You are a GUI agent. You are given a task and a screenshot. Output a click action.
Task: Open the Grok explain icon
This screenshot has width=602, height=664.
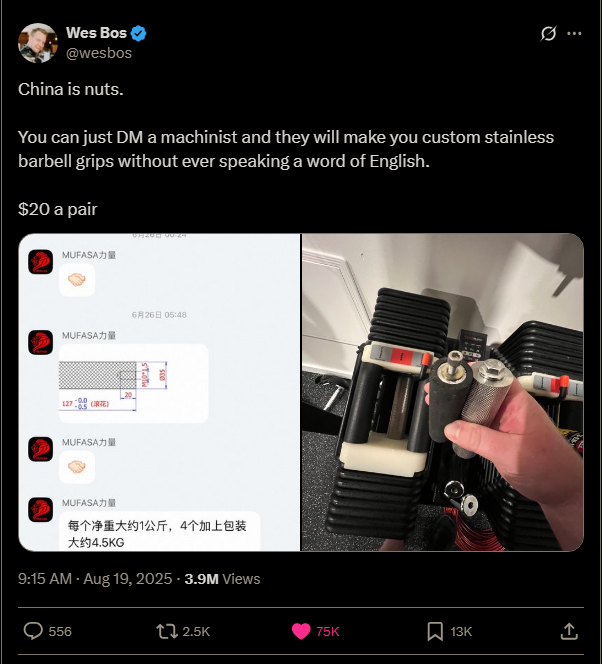click(548, 33)
